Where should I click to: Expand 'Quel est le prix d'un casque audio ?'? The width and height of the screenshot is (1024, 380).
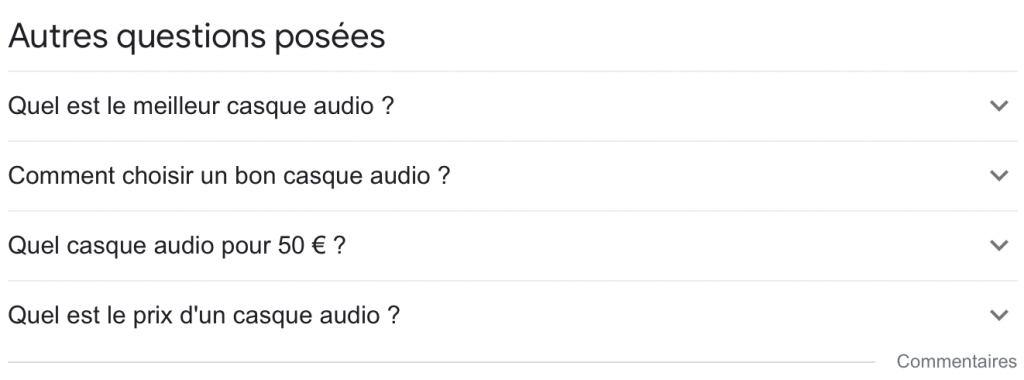(x=513, y=315)
